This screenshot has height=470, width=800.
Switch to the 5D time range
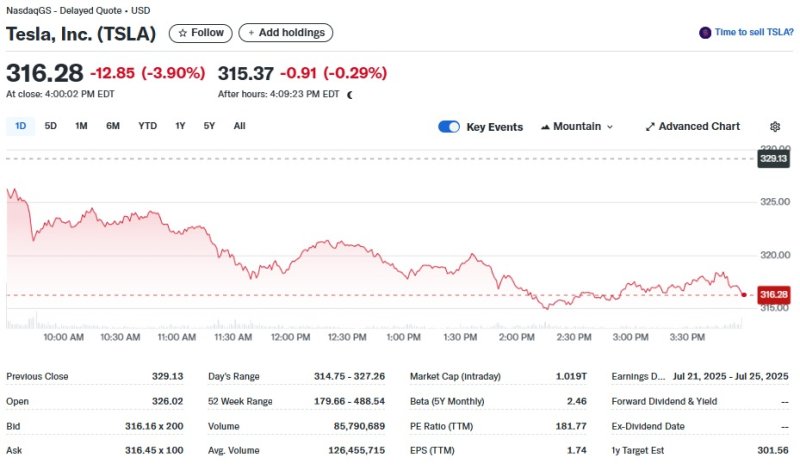(x=51, y=126)
